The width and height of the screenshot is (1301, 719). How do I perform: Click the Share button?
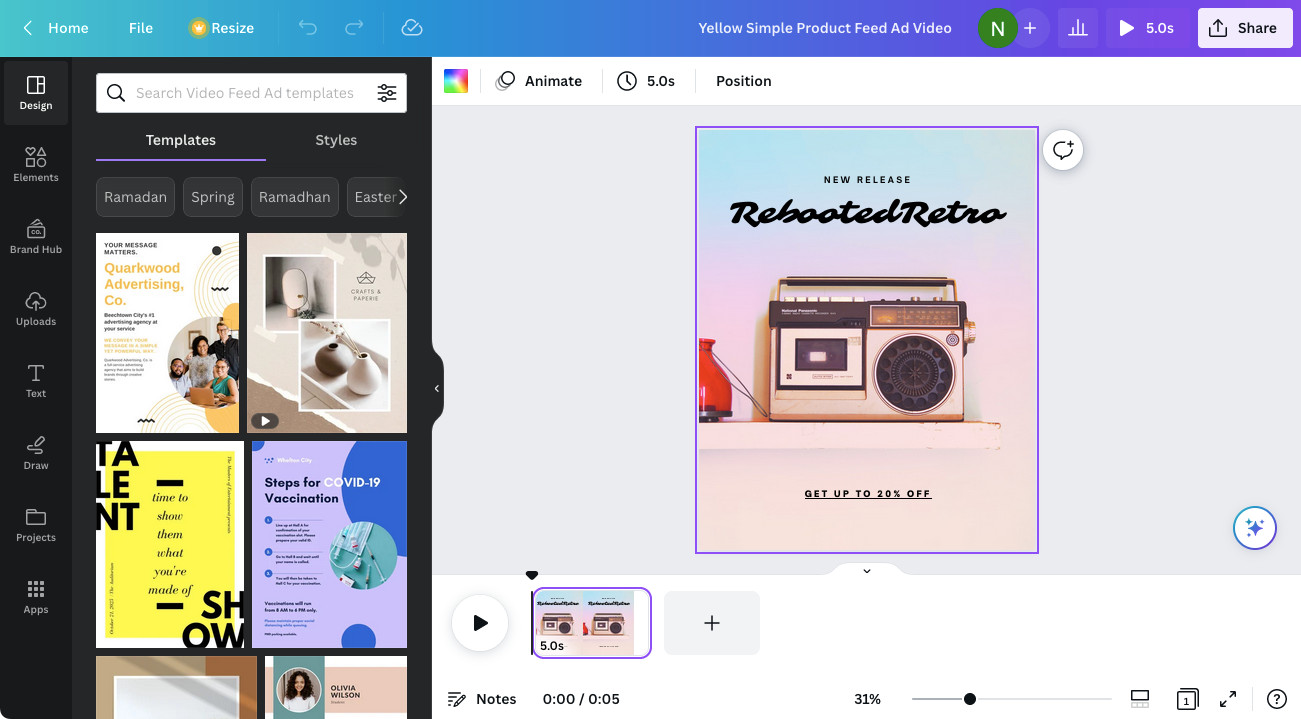click(x=1243, y=28)
